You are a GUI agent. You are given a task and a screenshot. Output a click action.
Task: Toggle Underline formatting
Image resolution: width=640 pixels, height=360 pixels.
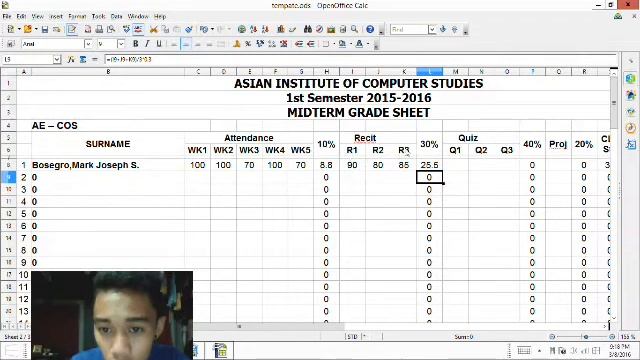coord(159,44)
